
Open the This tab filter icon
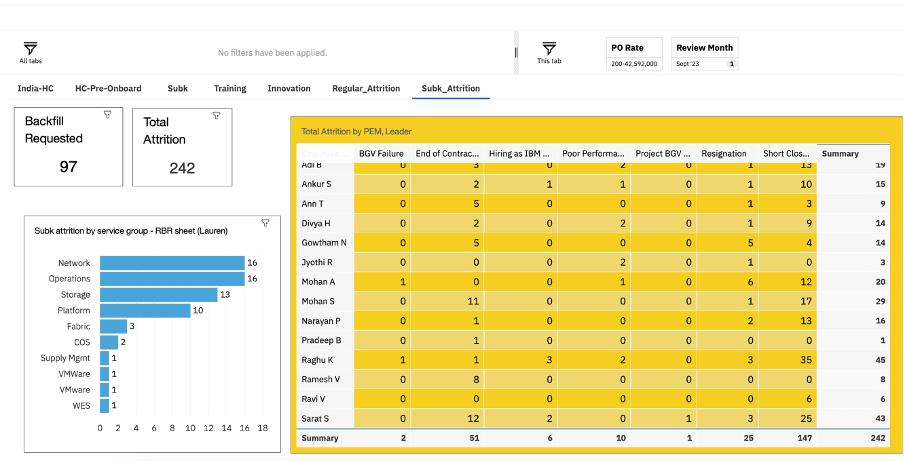click(x=549, y=49)
